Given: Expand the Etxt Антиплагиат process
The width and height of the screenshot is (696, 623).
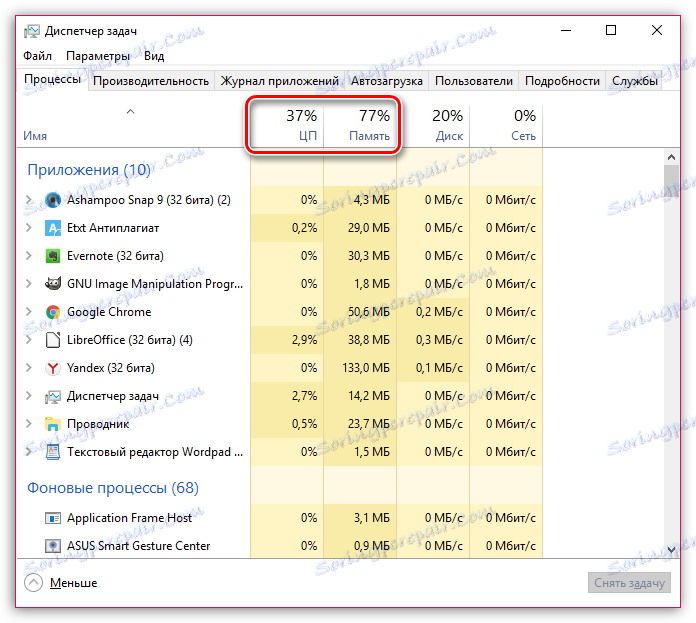Looking at the screenshot, I should pos(29,228).
